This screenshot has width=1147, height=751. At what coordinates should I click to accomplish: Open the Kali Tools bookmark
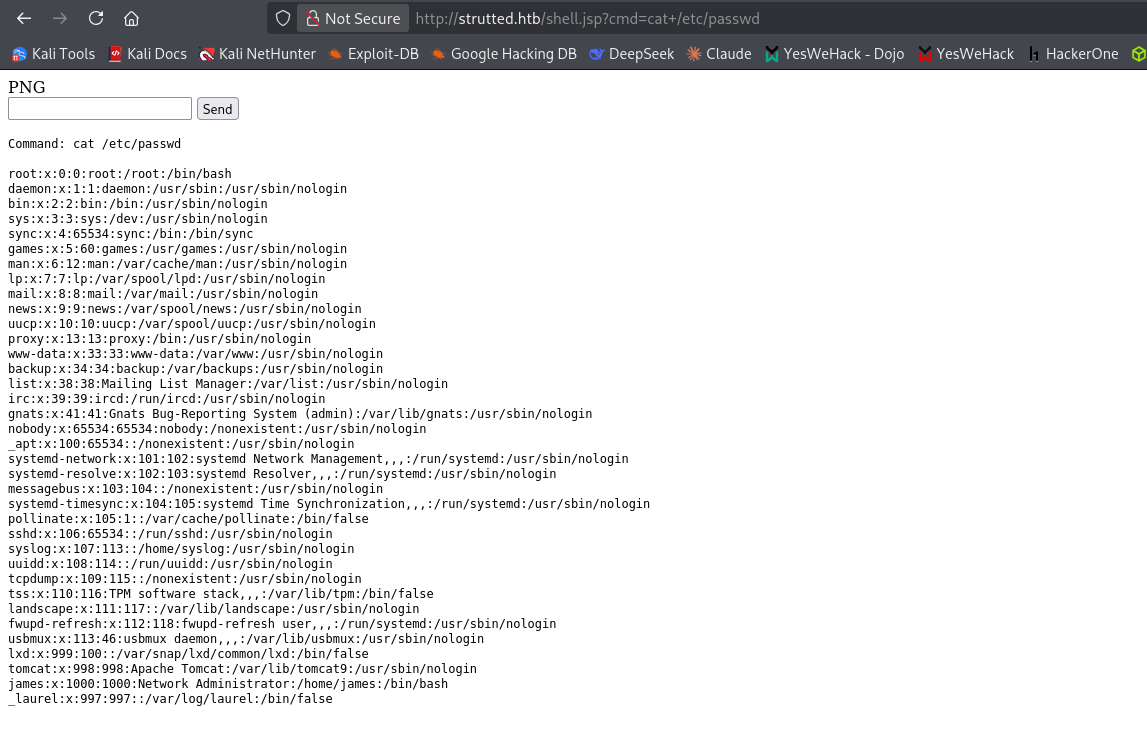tap(53, 54)
